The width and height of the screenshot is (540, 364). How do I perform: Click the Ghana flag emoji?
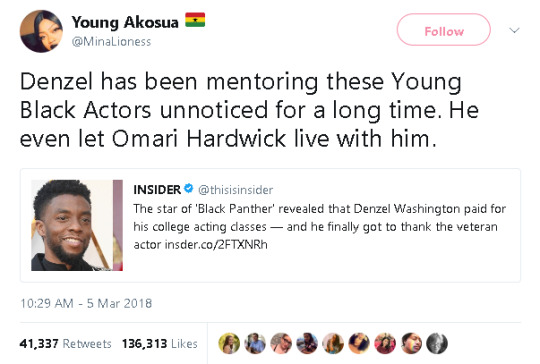[x=195, y=20]
